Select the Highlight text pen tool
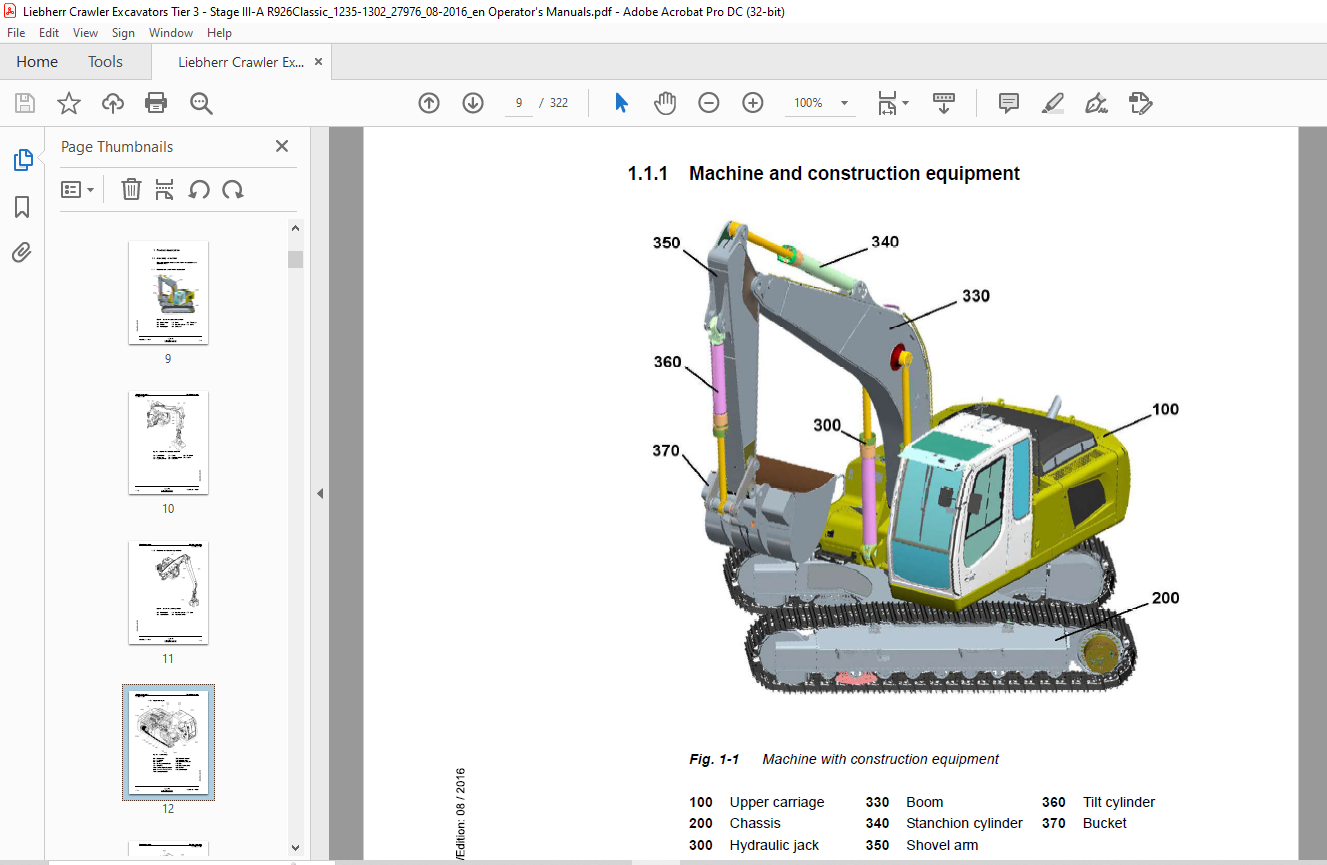 (x=1053, y=103)
